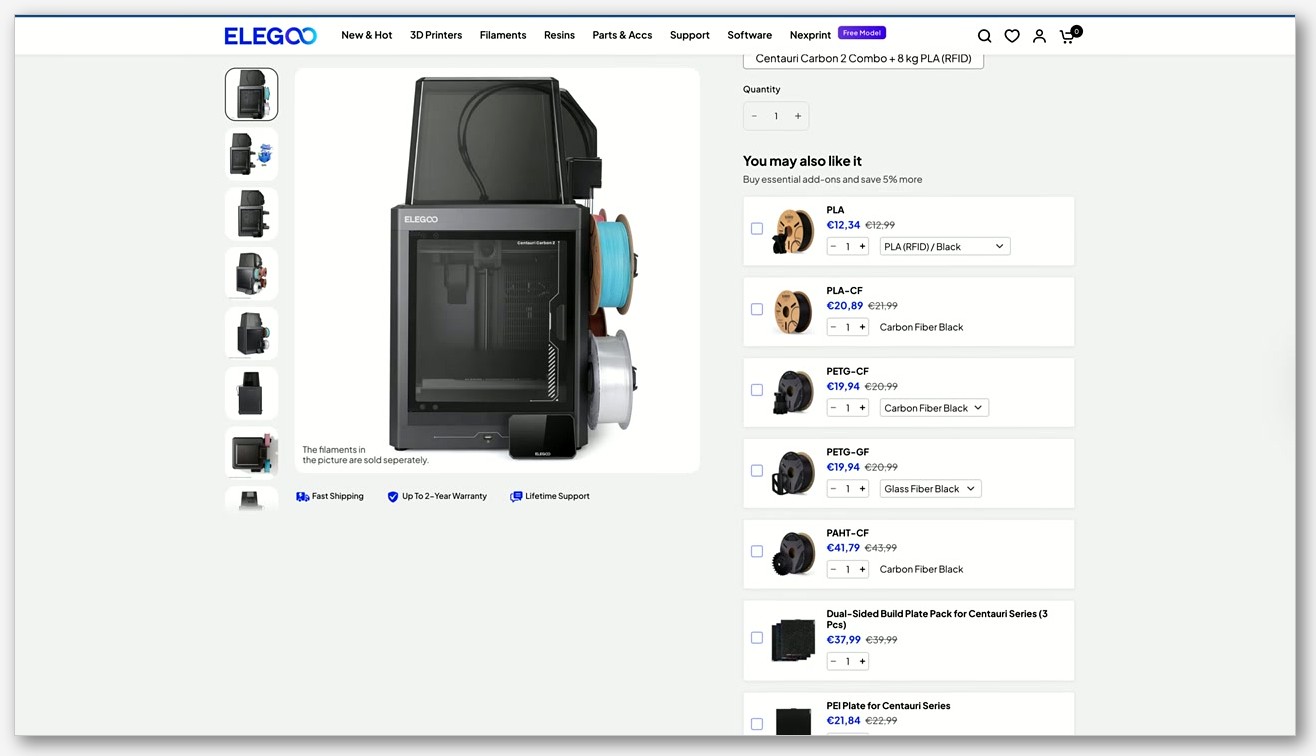The image size is (1316, 756).
Task: Increase PETG-GF quantity with plus
Action: pyautogui.click(x=862, y=489)
